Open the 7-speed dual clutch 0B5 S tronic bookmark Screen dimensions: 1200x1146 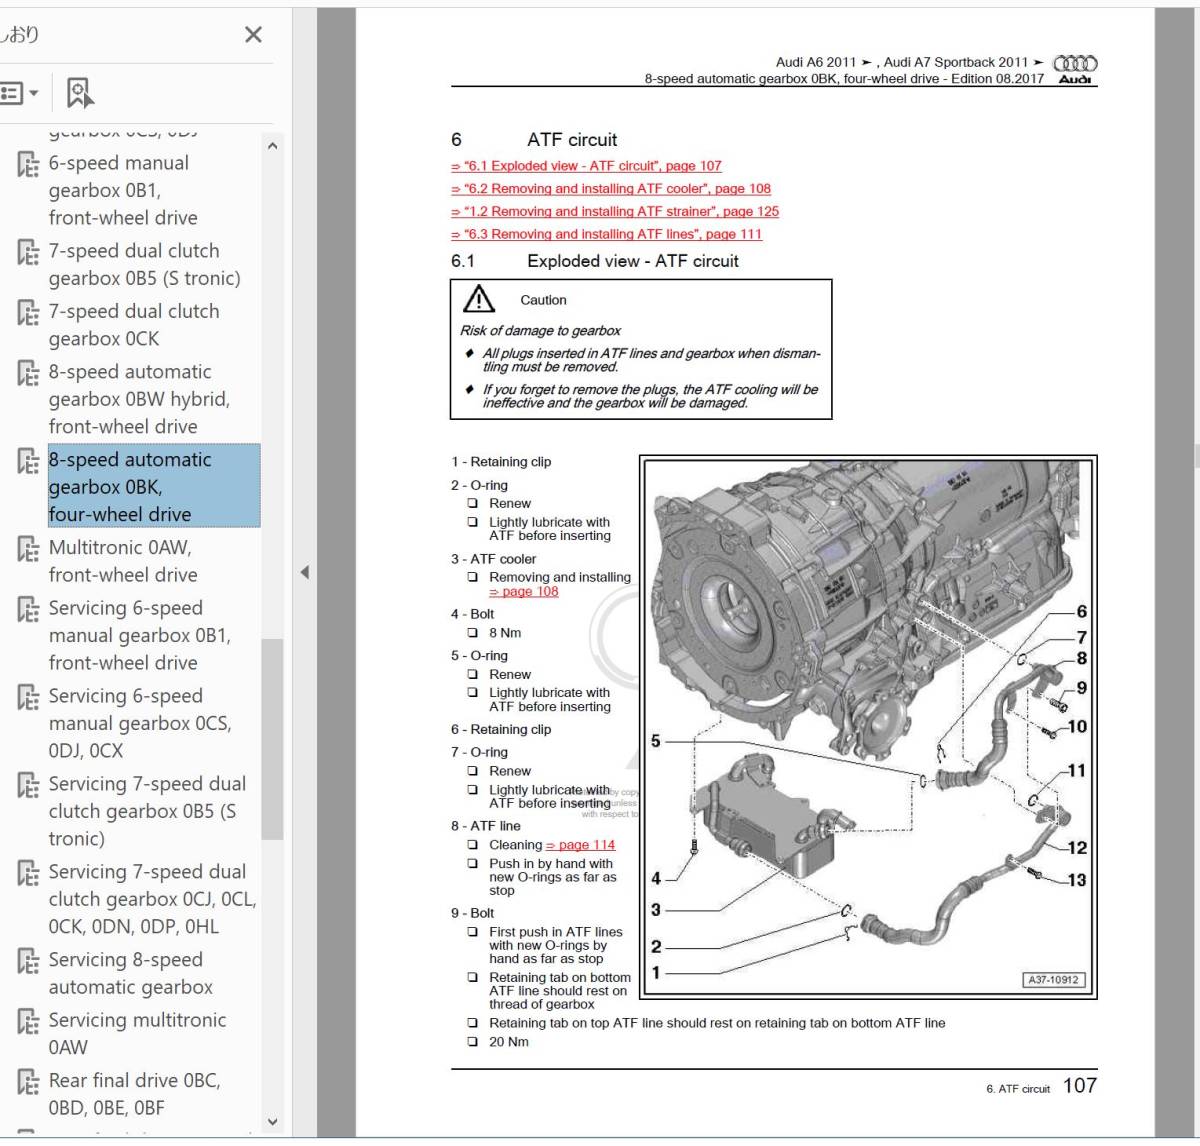point(145,265)
